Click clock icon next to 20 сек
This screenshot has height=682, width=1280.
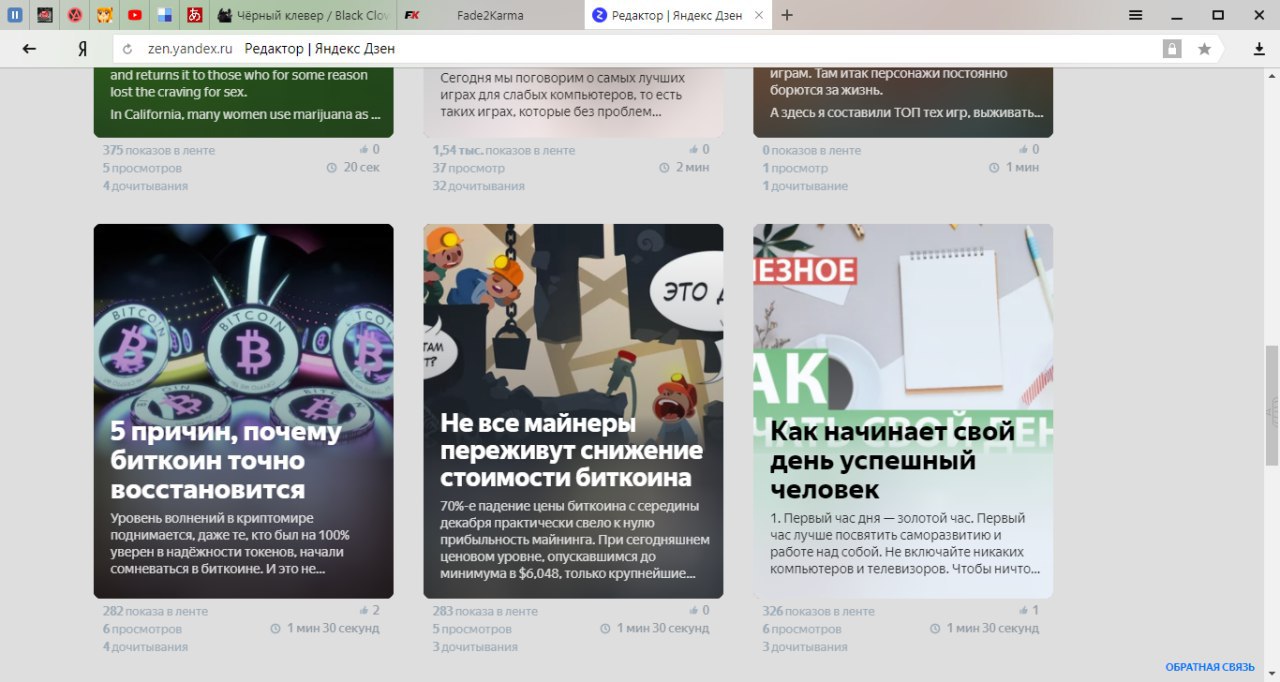click(332, 168)
